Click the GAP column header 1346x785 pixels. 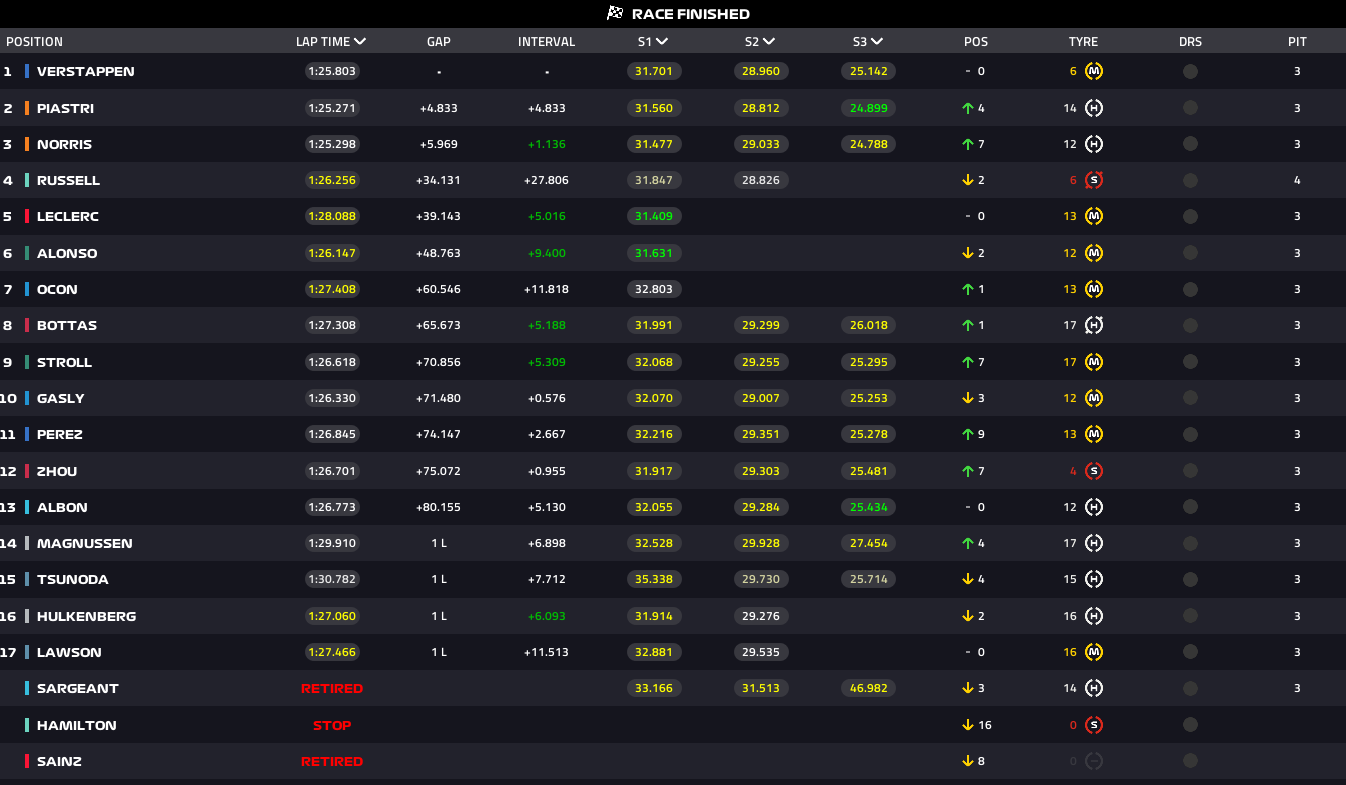pyautogui.click(x=439, y=42)
